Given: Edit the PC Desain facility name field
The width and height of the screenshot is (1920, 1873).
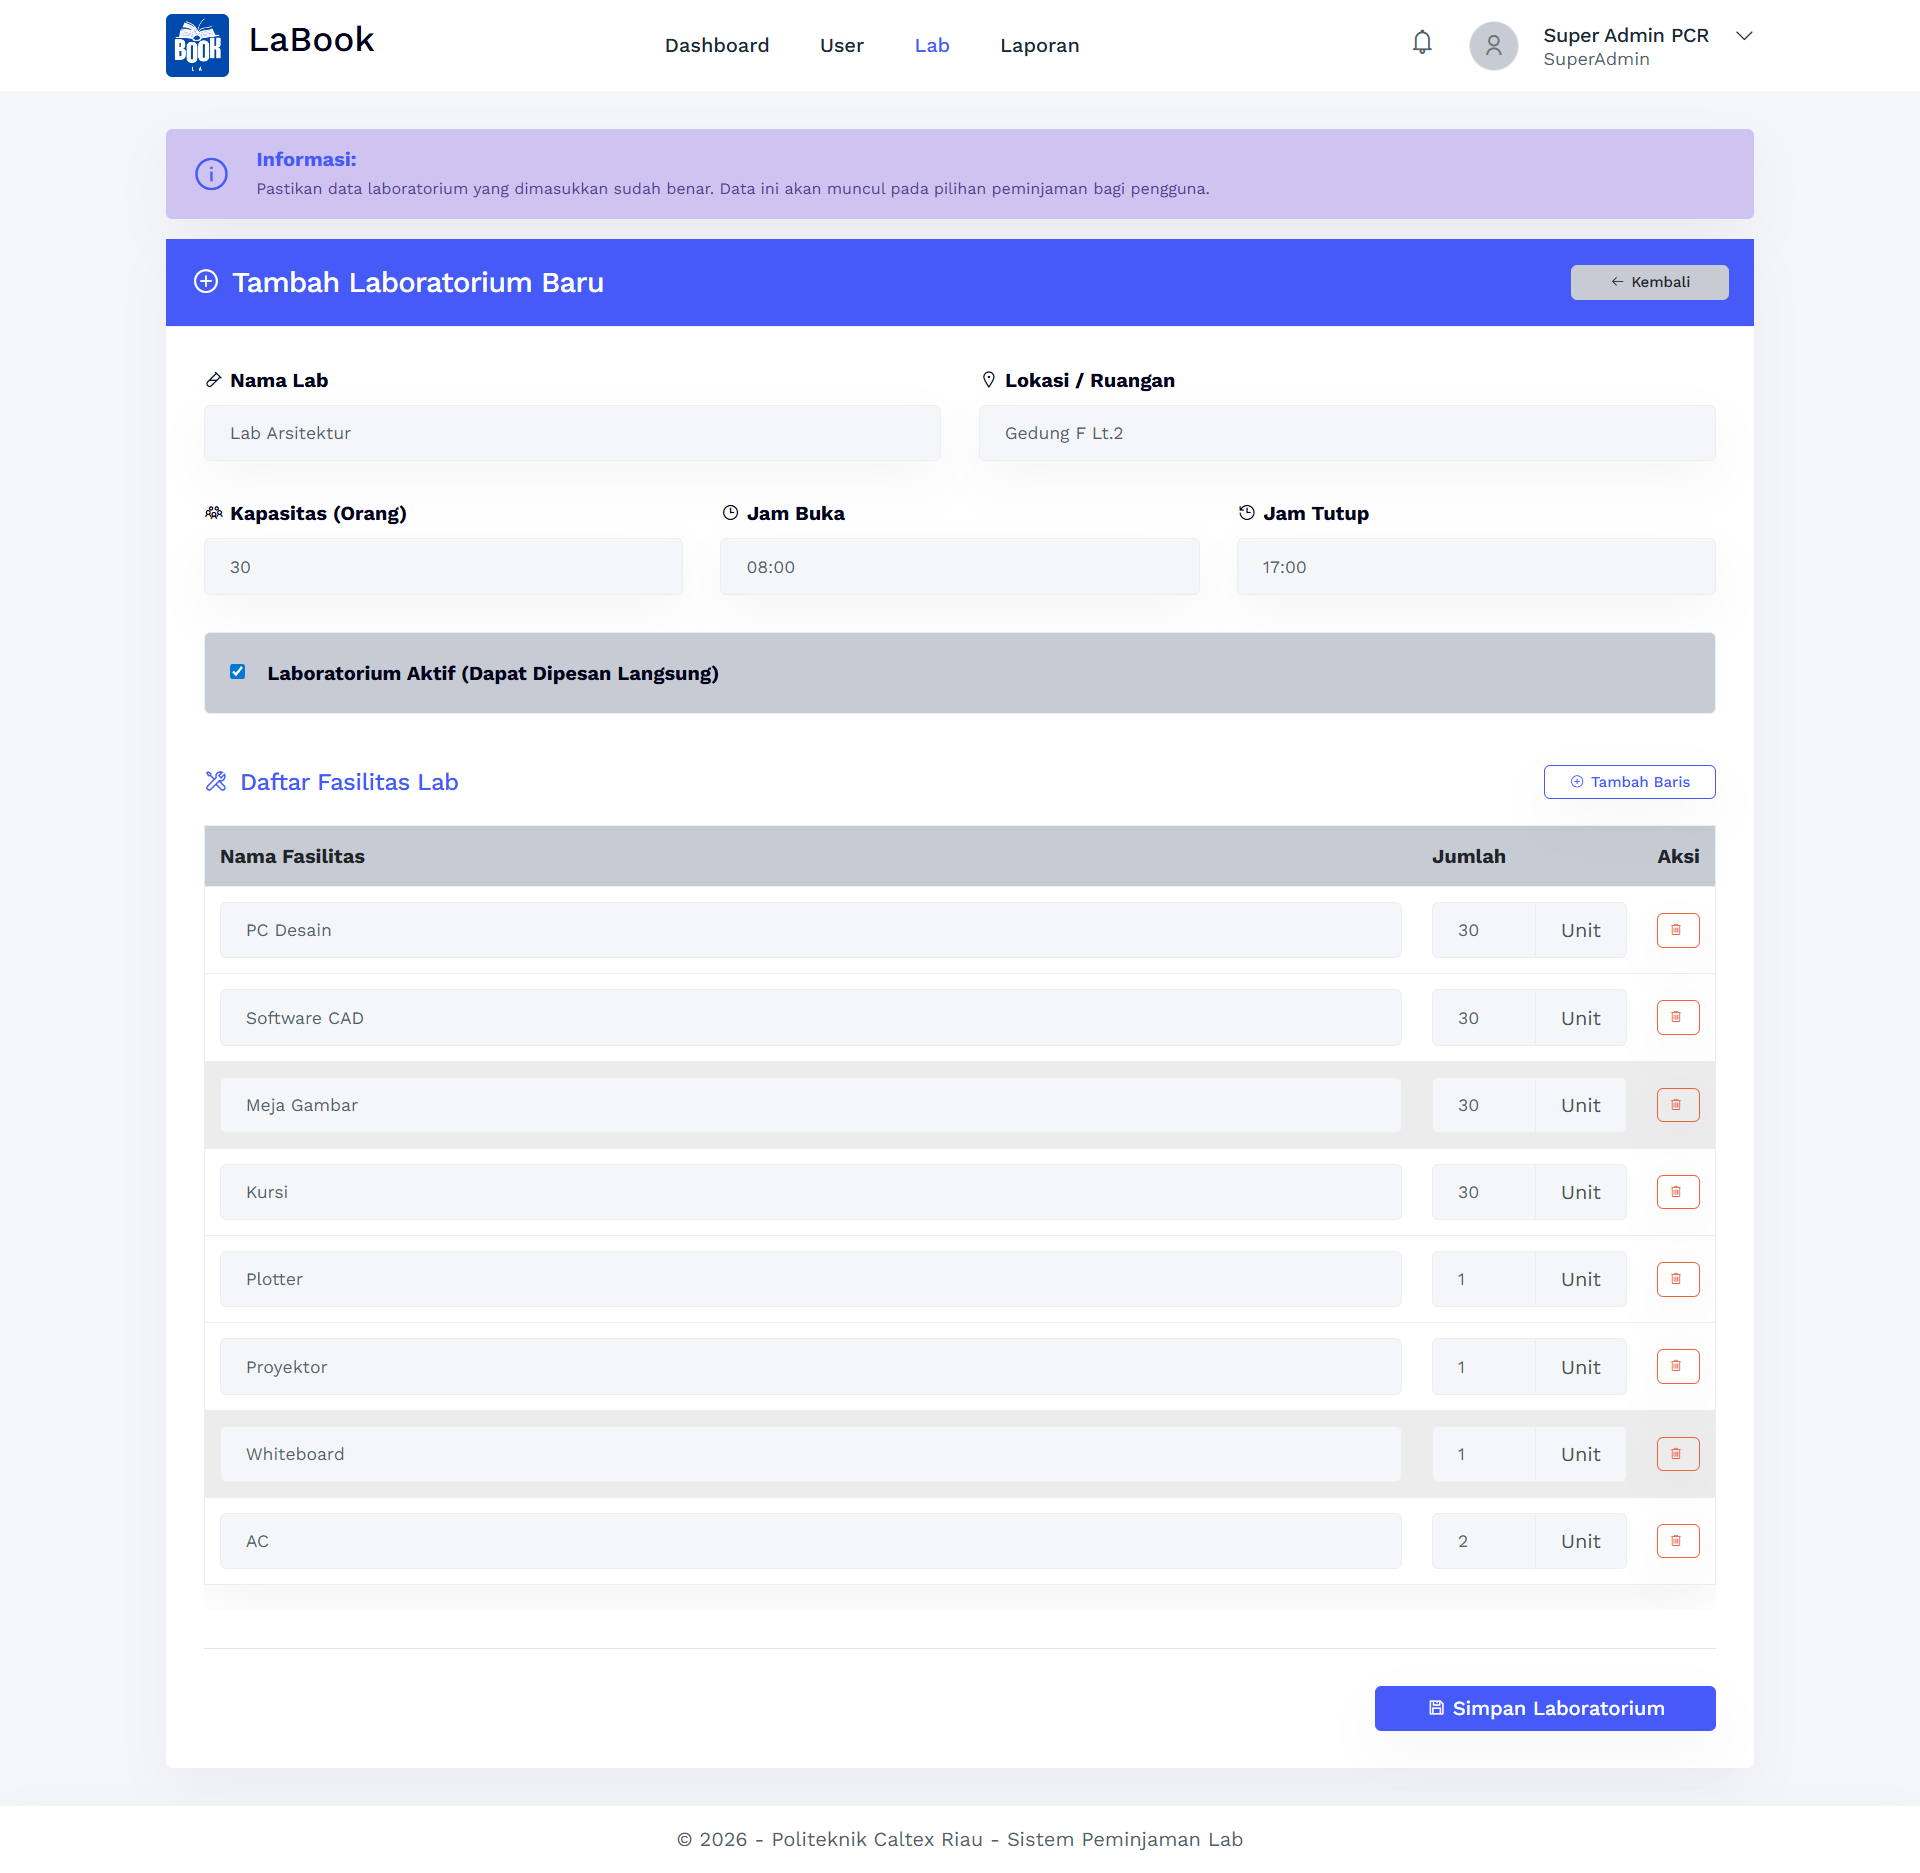Looking at the screenshot, I should [810, 930].
